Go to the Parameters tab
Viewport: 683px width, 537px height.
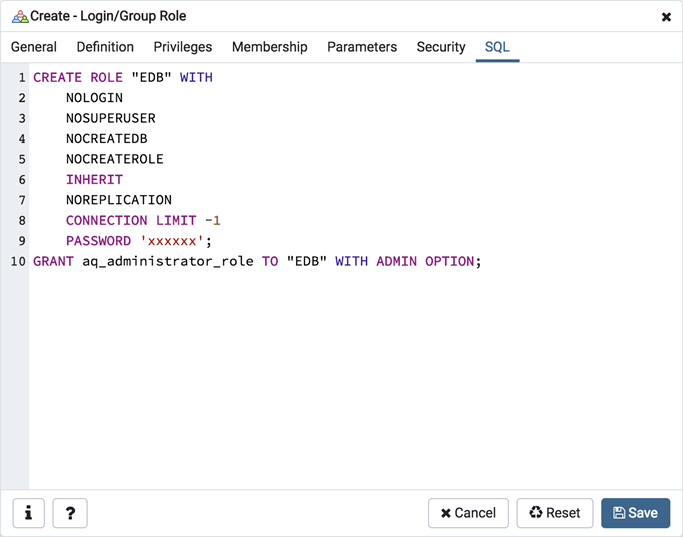[362, 47]
